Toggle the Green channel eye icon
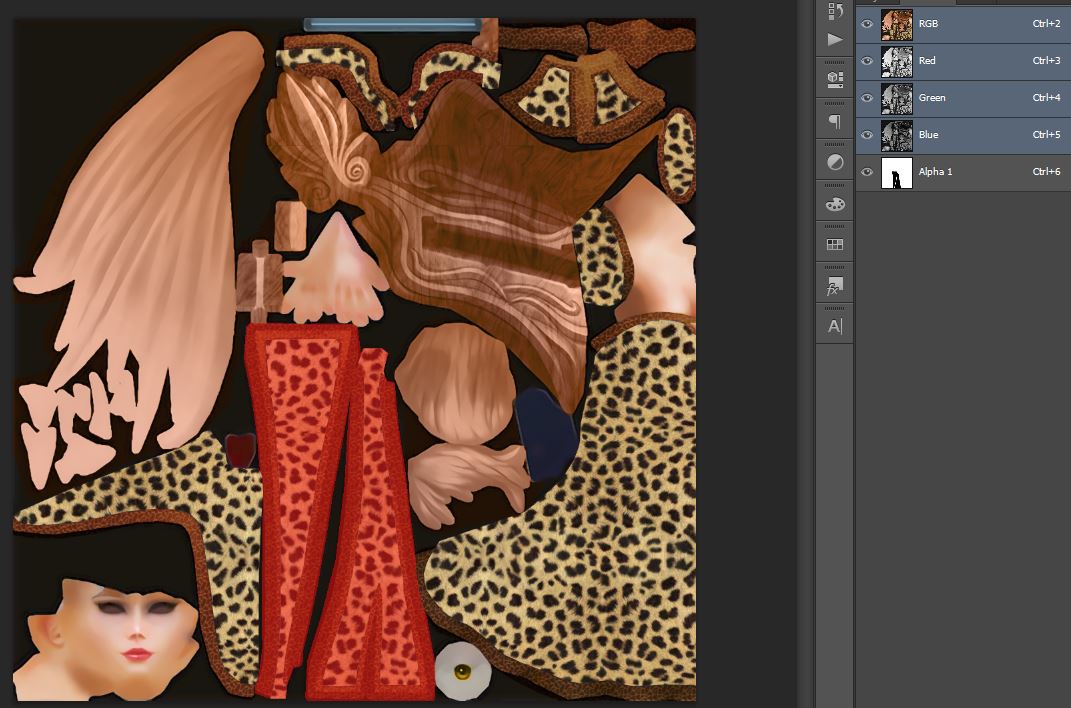This screenshot has width=1071, height=708. pyautogui.click(x=867, y=98)
